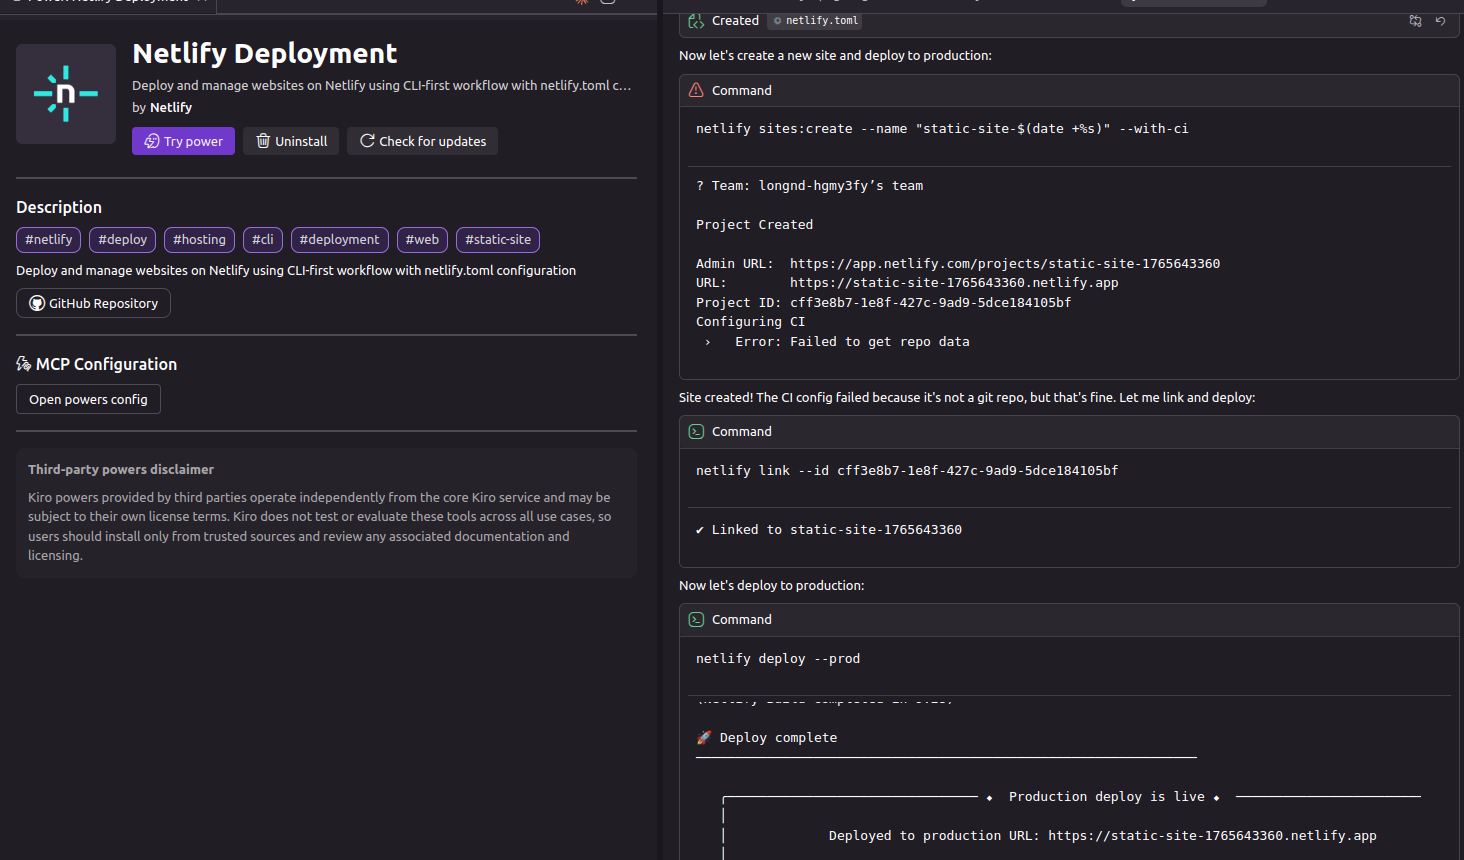Viewport: 1464px width, 860px height.
Task: Click the Netlify power logo thumbnail
Action: [x=66, y=93]
